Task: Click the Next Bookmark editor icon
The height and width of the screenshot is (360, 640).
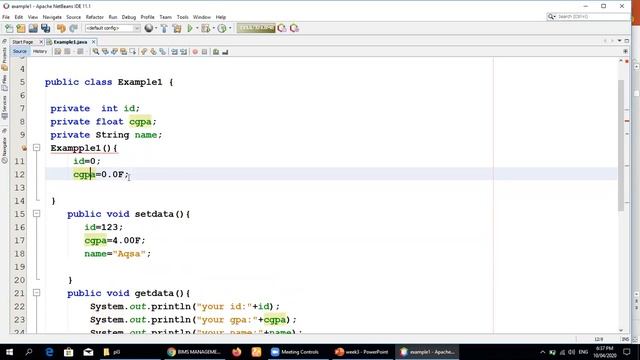Action: (x=153, y=51)
